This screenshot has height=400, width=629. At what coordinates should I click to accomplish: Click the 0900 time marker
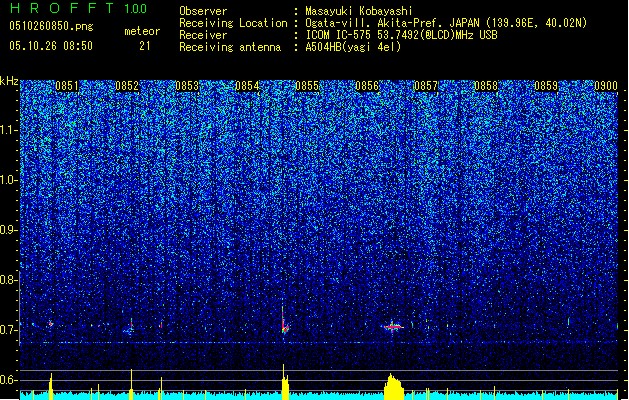(x=606, y=86)
